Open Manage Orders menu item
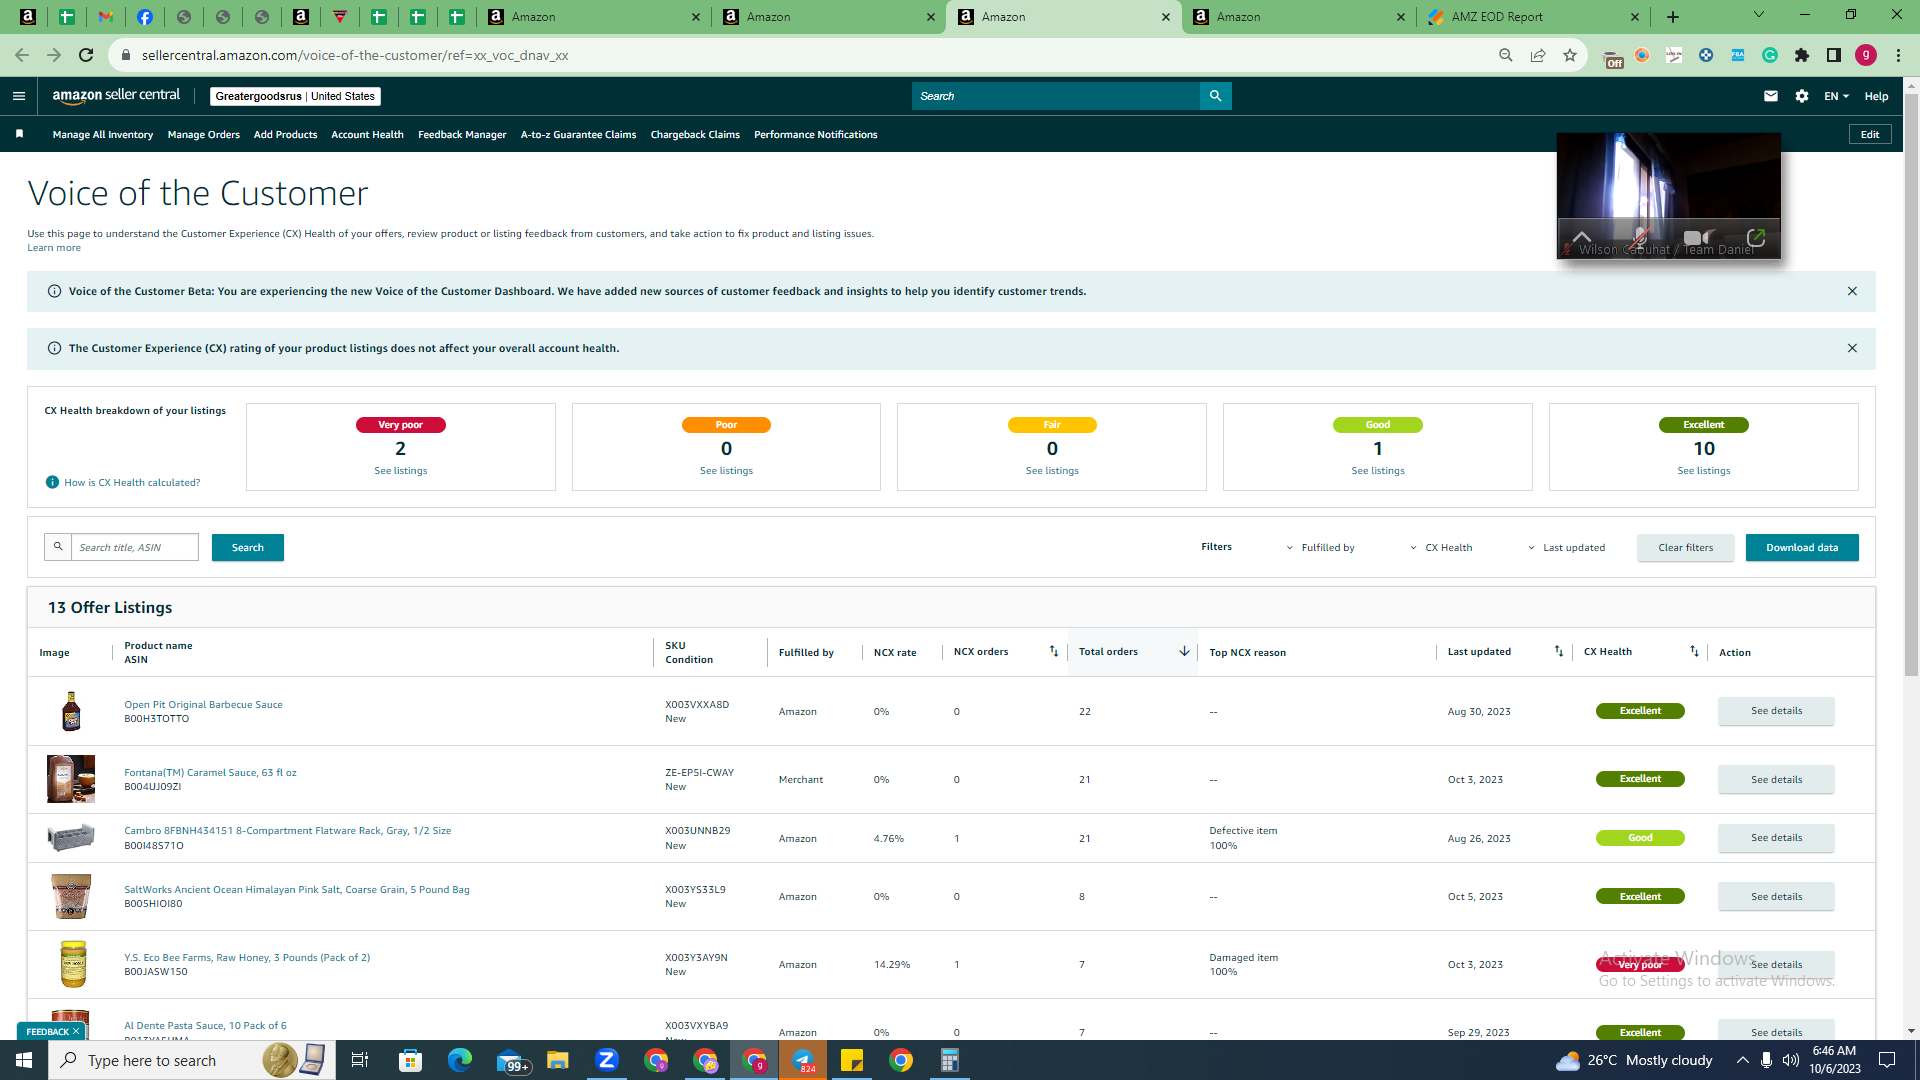 (204, 135)
